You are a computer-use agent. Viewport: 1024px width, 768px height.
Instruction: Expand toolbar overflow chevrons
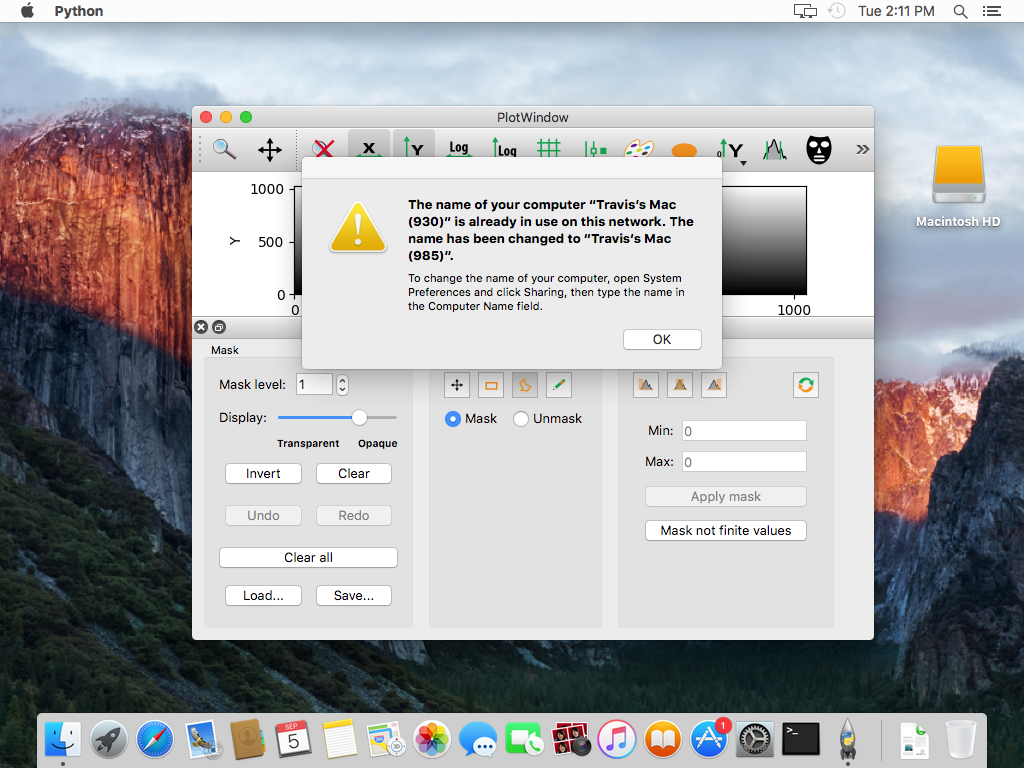863,150
